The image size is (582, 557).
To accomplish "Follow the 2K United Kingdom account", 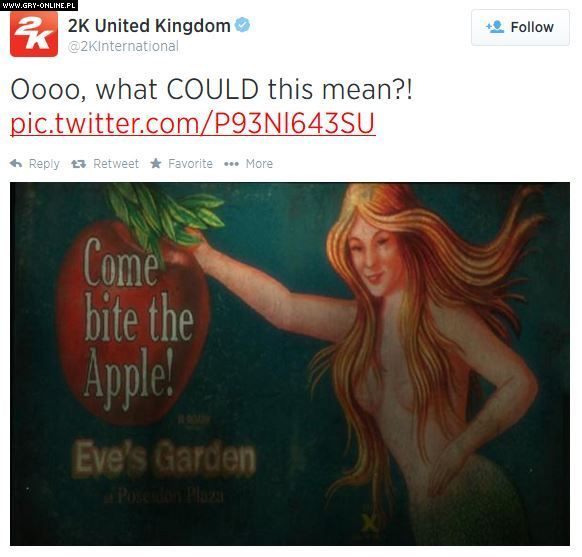I will pyautogui.click(x=520, y=27).
